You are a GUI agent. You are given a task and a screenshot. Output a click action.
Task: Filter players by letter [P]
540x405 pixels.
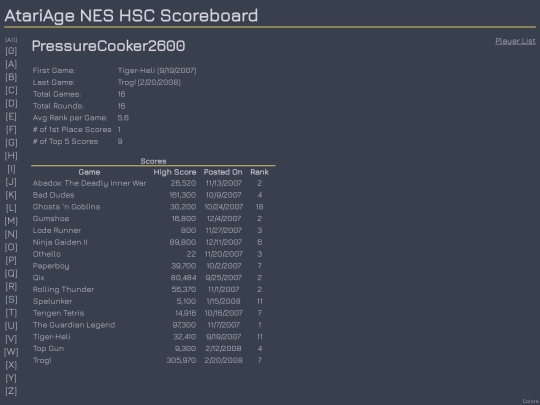pos(11,260)
